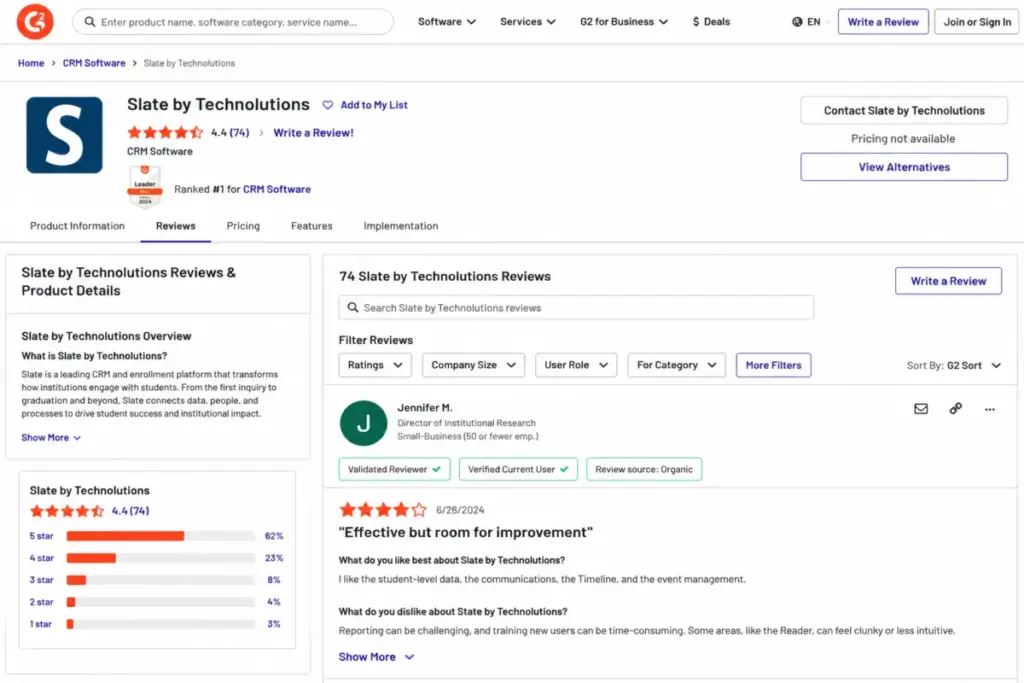Switch to the Product Information tab
This screenshot has height=683, width=1024.
pyautogui.click(x=77, y=226)
